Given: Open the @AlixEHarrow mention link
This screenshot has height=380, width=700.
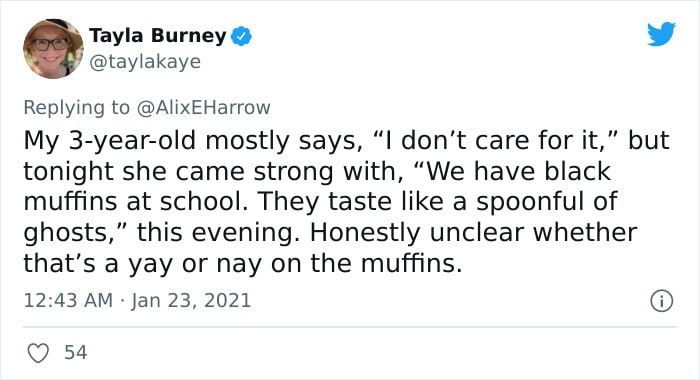Looking at the screenshot, I should coord(203,108).
